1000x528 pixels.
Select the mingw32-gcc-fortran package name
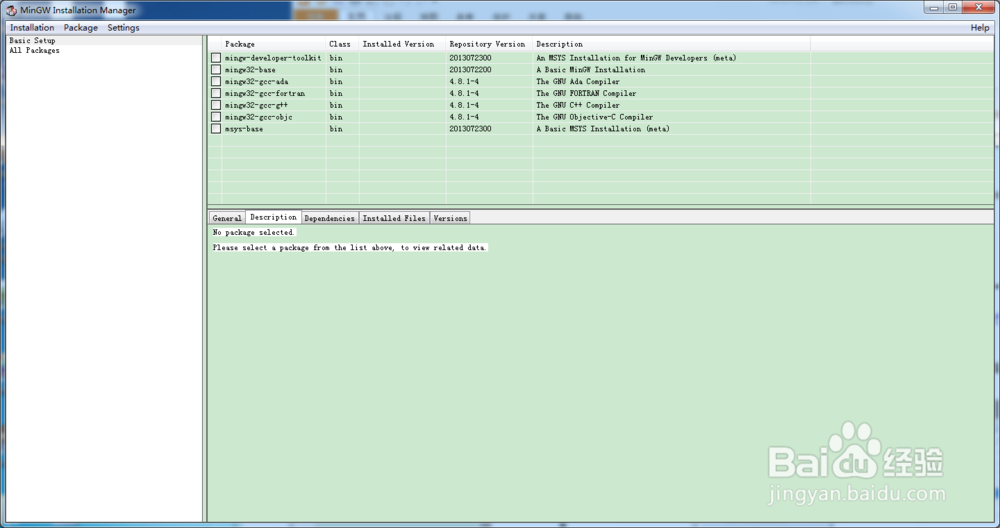pyautogui.click(x=265, y=93)
